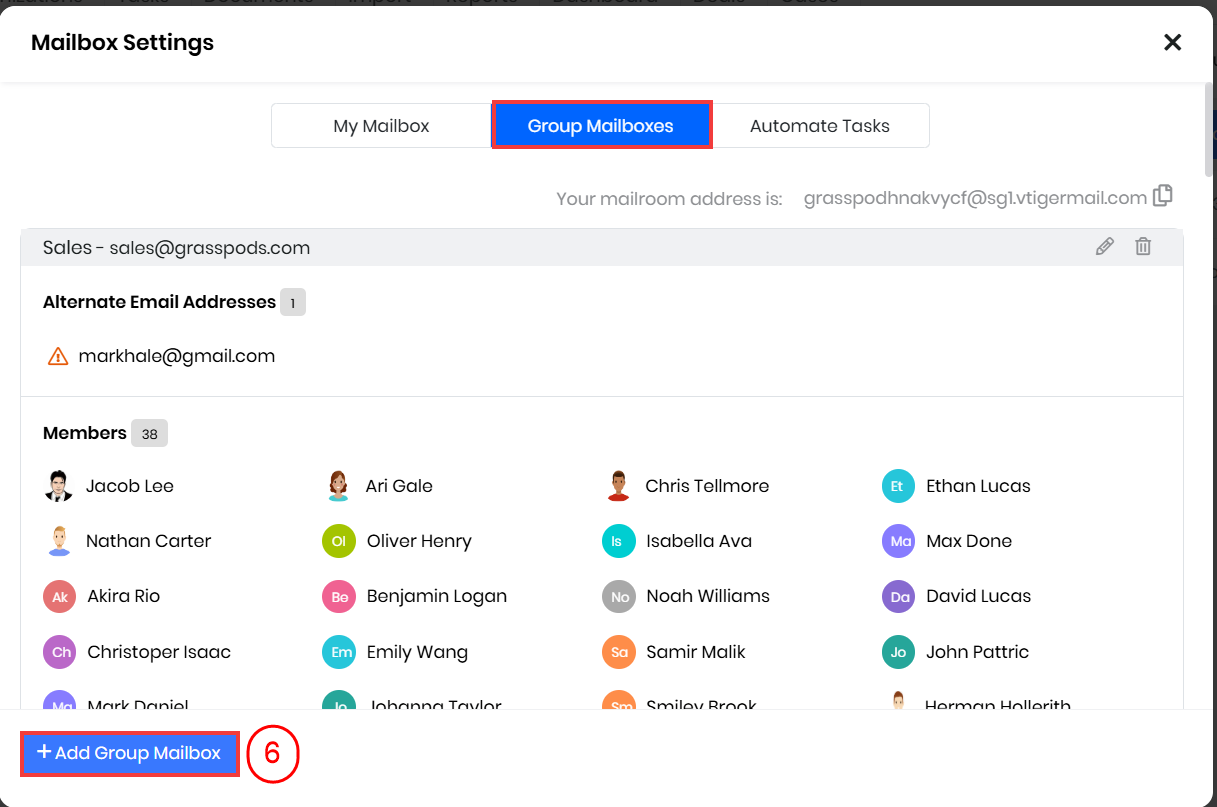
Task: Click Nathan Carter's avatar photo
Action: tap(59, 541)
